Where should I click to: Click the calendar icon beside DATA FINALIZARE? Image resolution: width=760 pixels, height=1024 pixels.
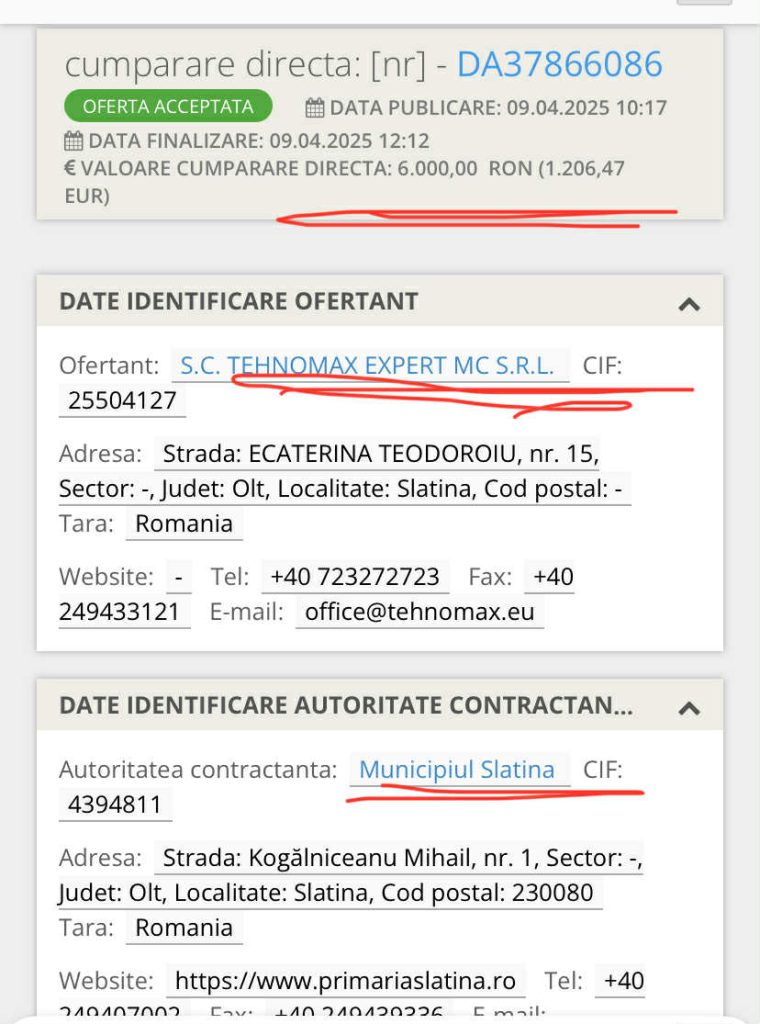click(73, 141)
